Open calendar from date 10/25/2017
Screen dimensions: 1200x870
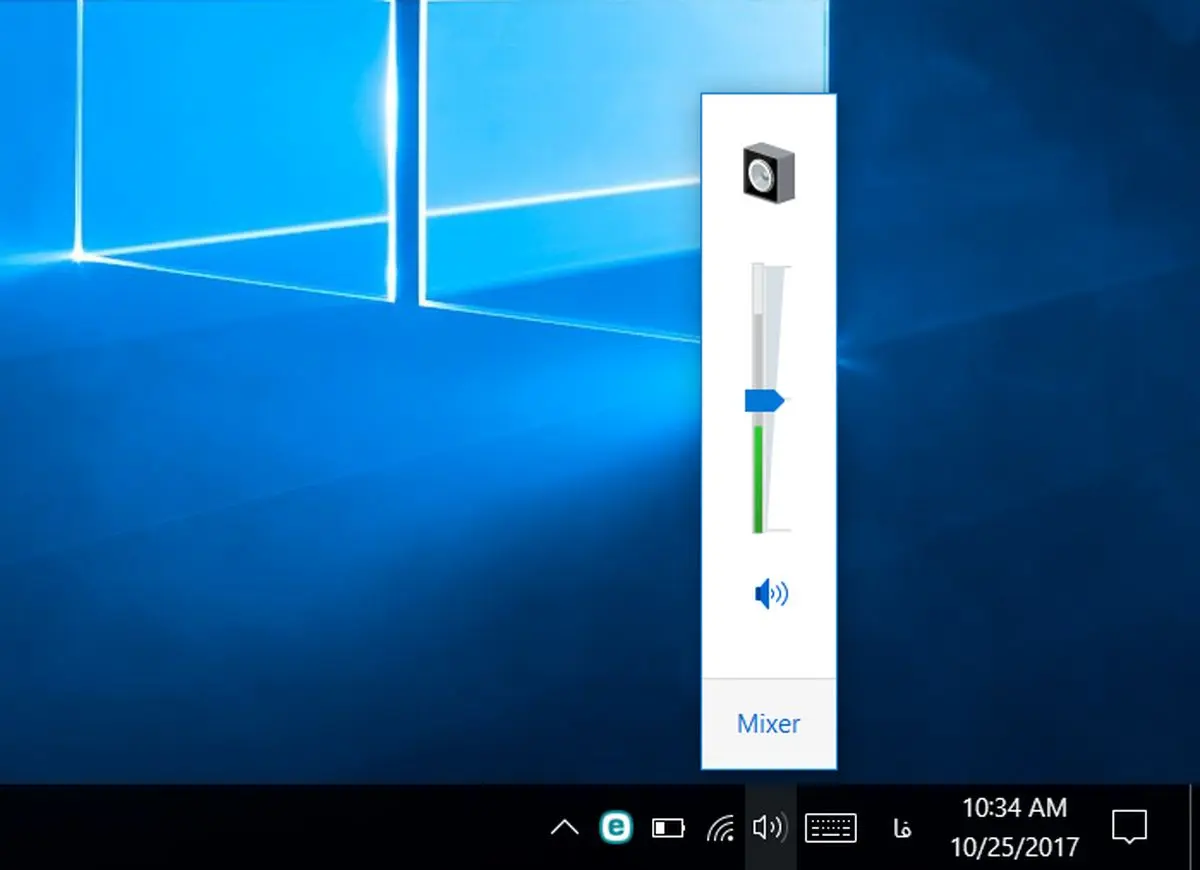pos(1014,848)
